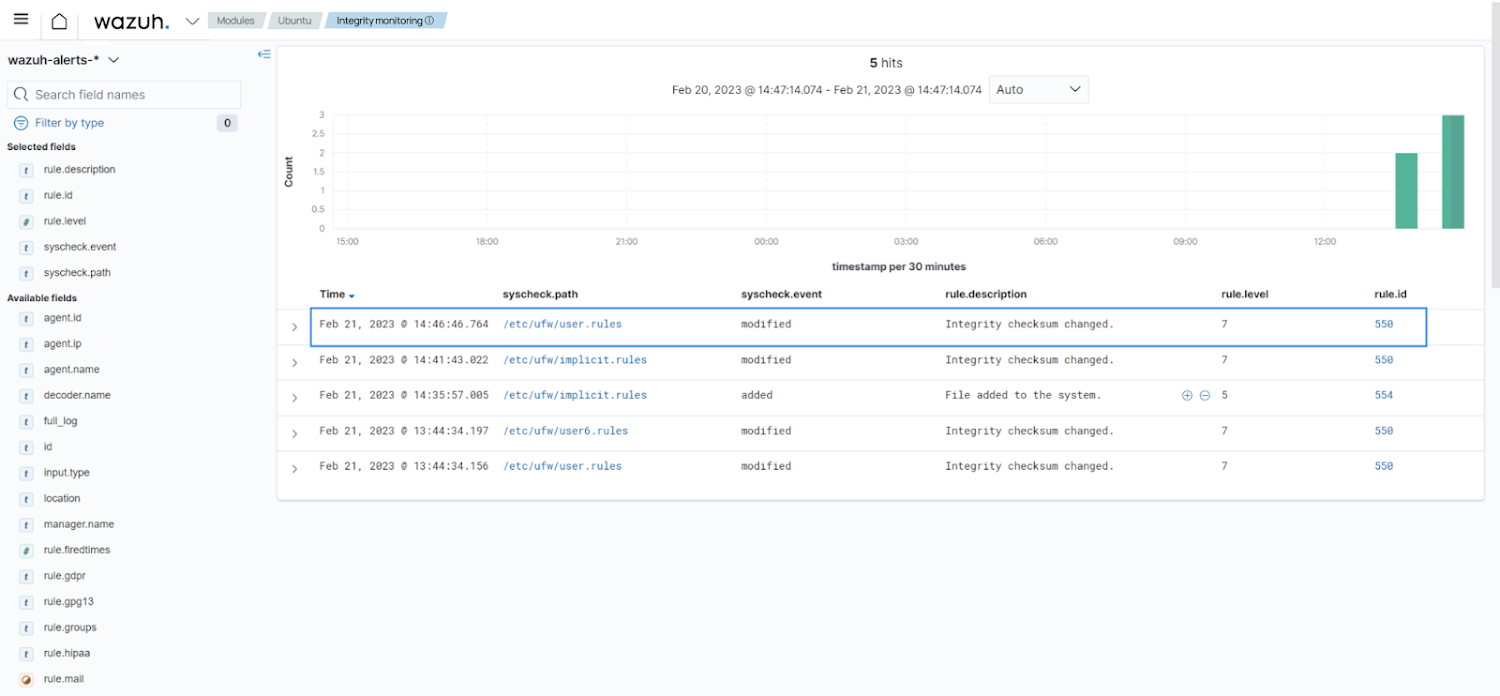
Task: Go to the Modules breadcrumb
Action: tap(236, 21)
